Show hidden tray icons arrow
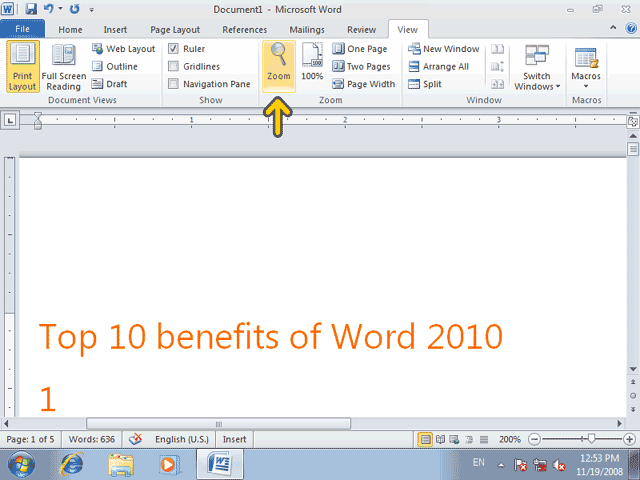Viewport: 640px width, 480px height. coord(501,465)
